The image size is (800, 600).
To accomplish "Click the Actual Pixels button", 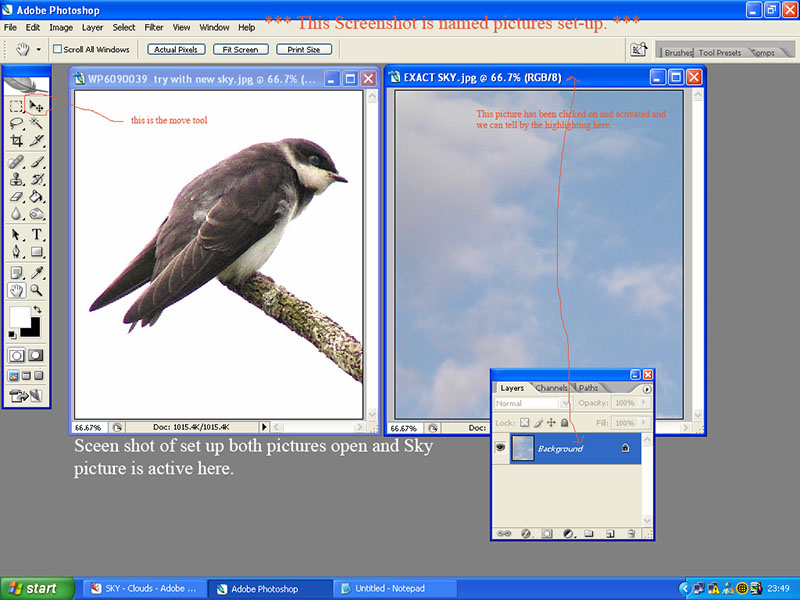I will click(x=176, y=49).
